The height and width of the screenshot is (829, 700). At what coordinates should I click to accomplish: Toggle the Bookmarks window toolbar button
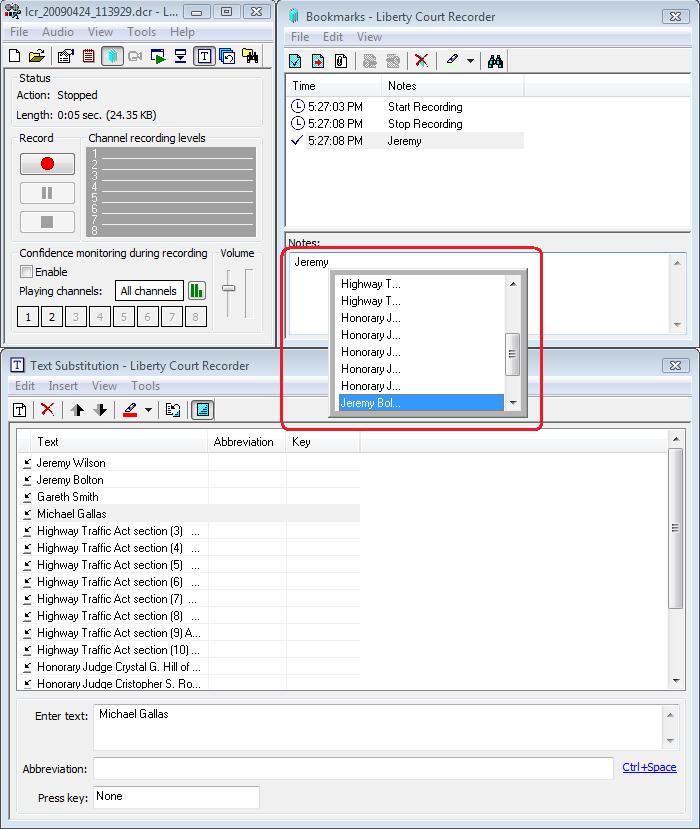(x=112, y=56)
